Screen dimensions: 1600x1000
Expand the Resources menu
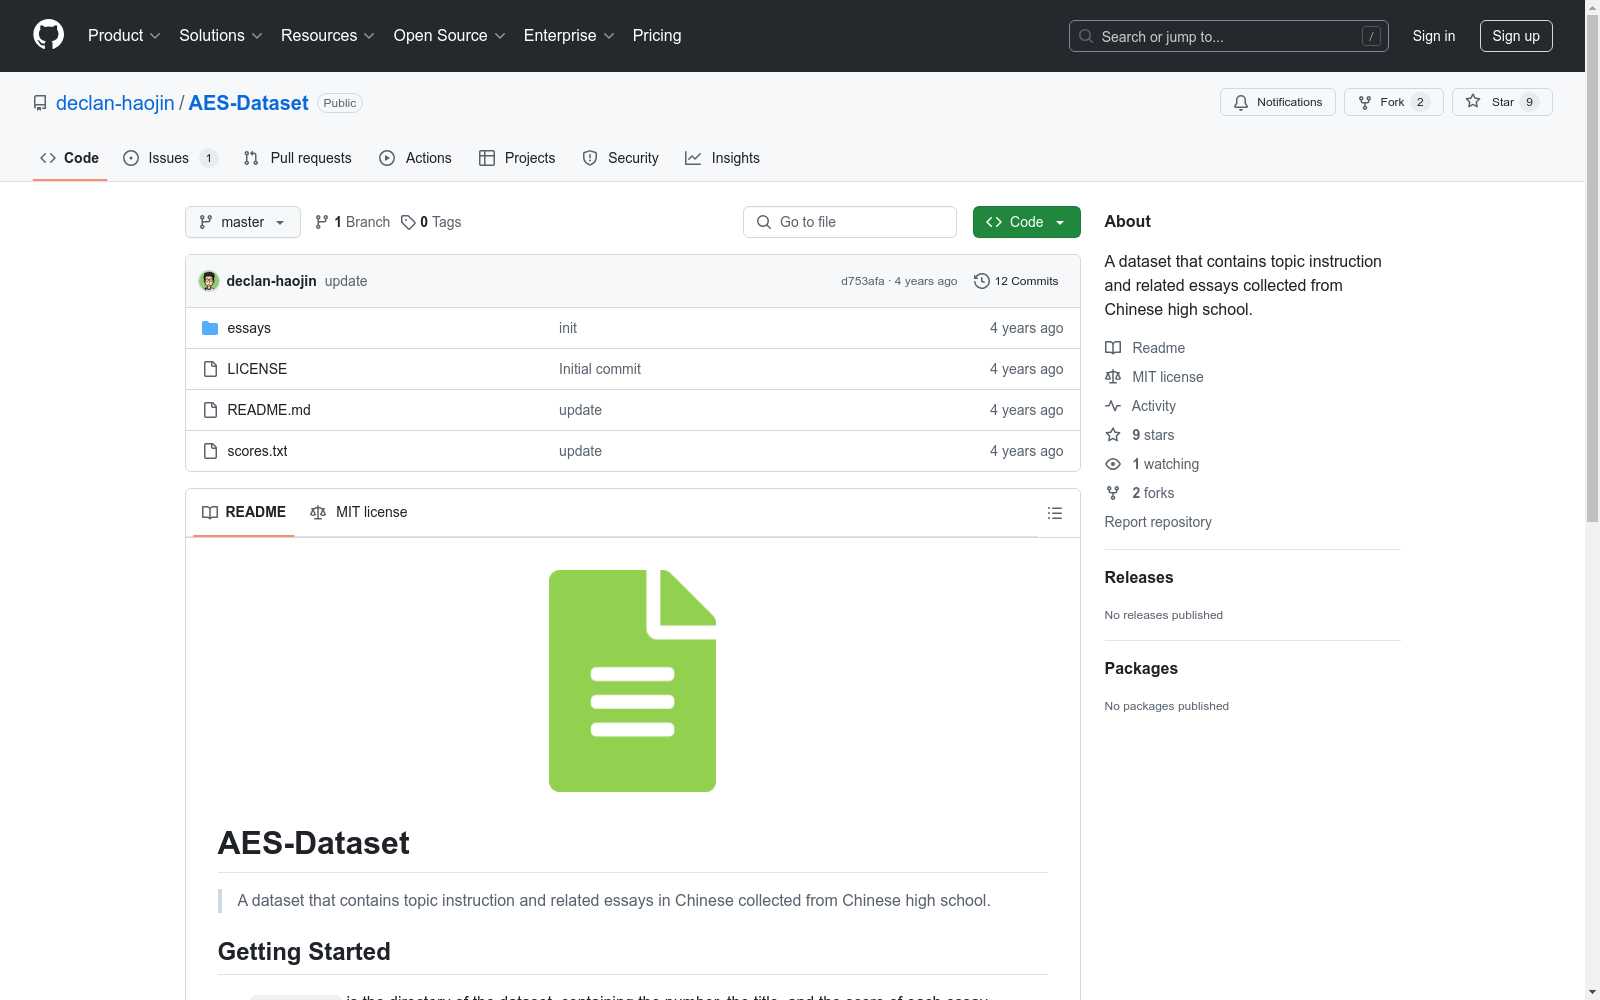click(328, 35)
